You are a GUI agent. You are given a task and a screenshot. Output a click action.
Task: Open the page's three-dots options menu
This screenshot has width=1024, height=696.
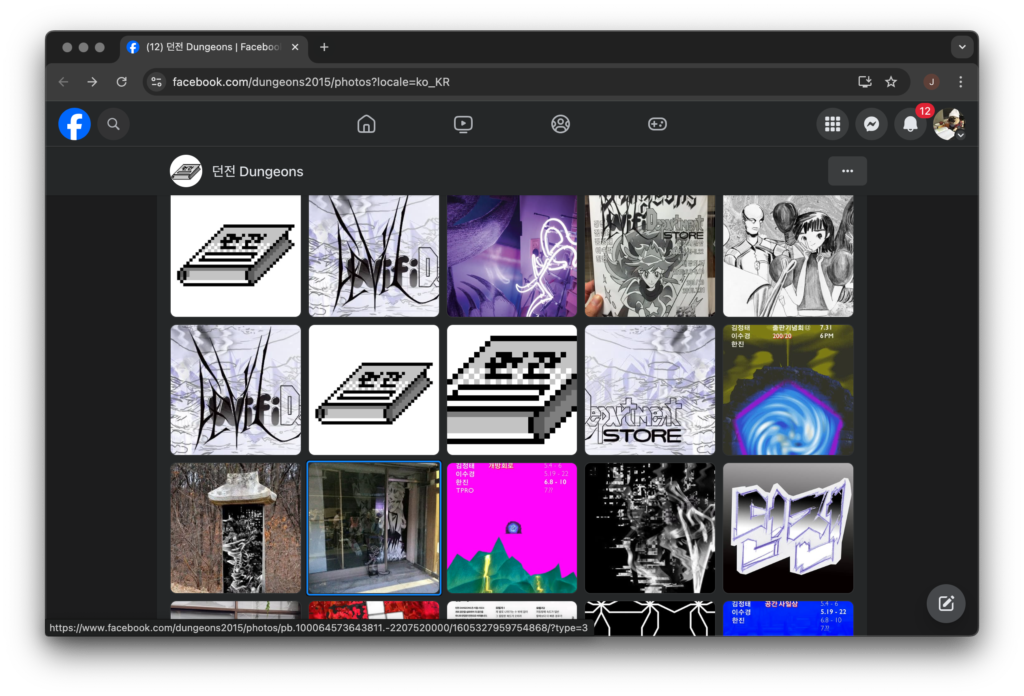(847, 171)
